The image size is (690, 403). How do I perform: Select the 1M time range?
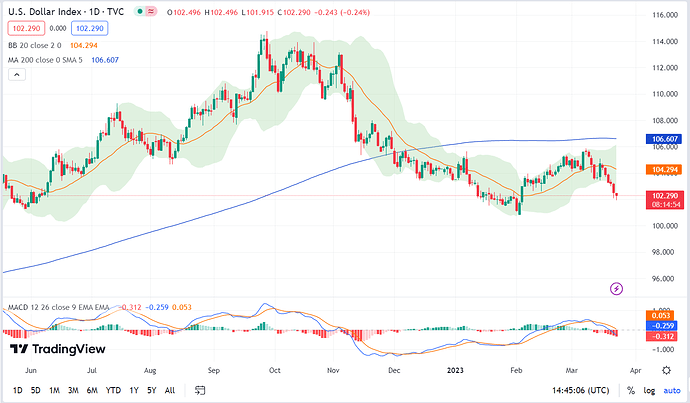pos(54,390)
